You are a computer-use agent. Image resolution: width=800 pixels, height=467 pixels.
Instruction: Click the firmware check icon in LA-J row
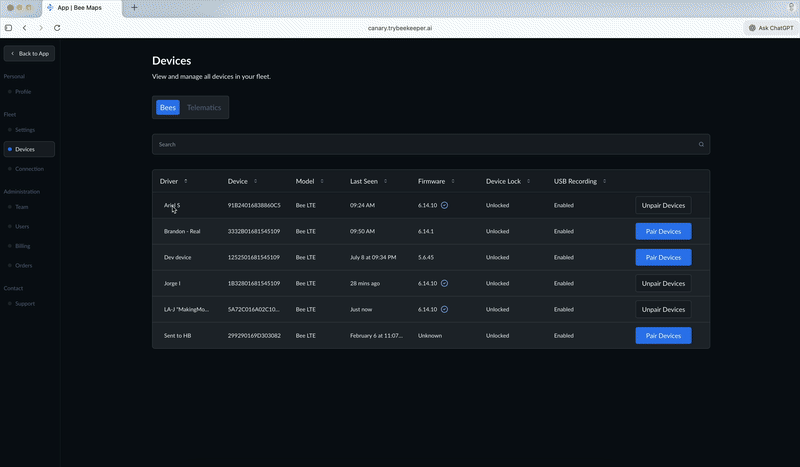(x=445, y=309)
